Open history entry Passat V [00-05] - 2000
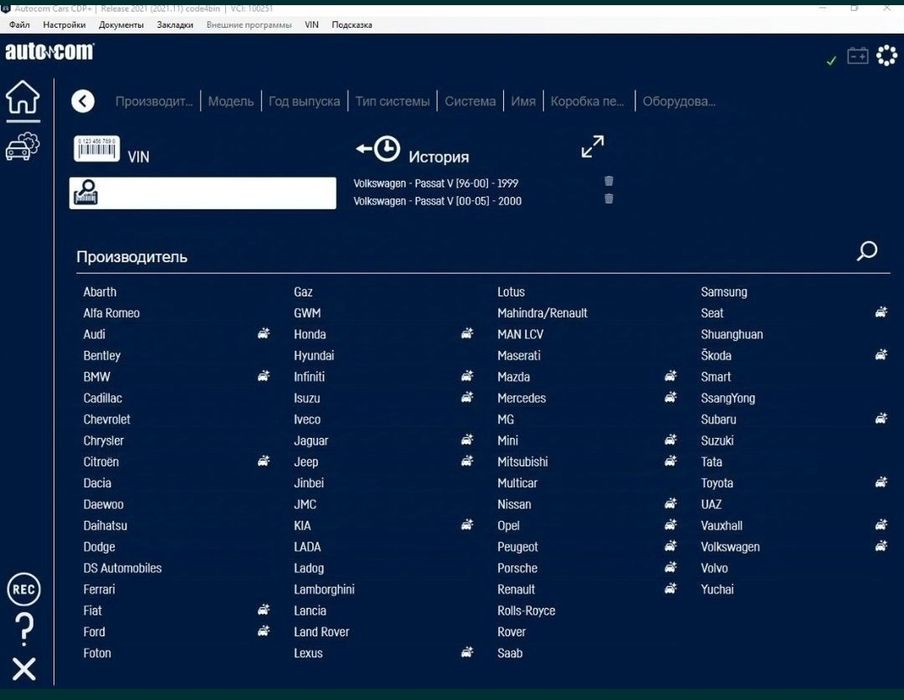 pos(438,201)
